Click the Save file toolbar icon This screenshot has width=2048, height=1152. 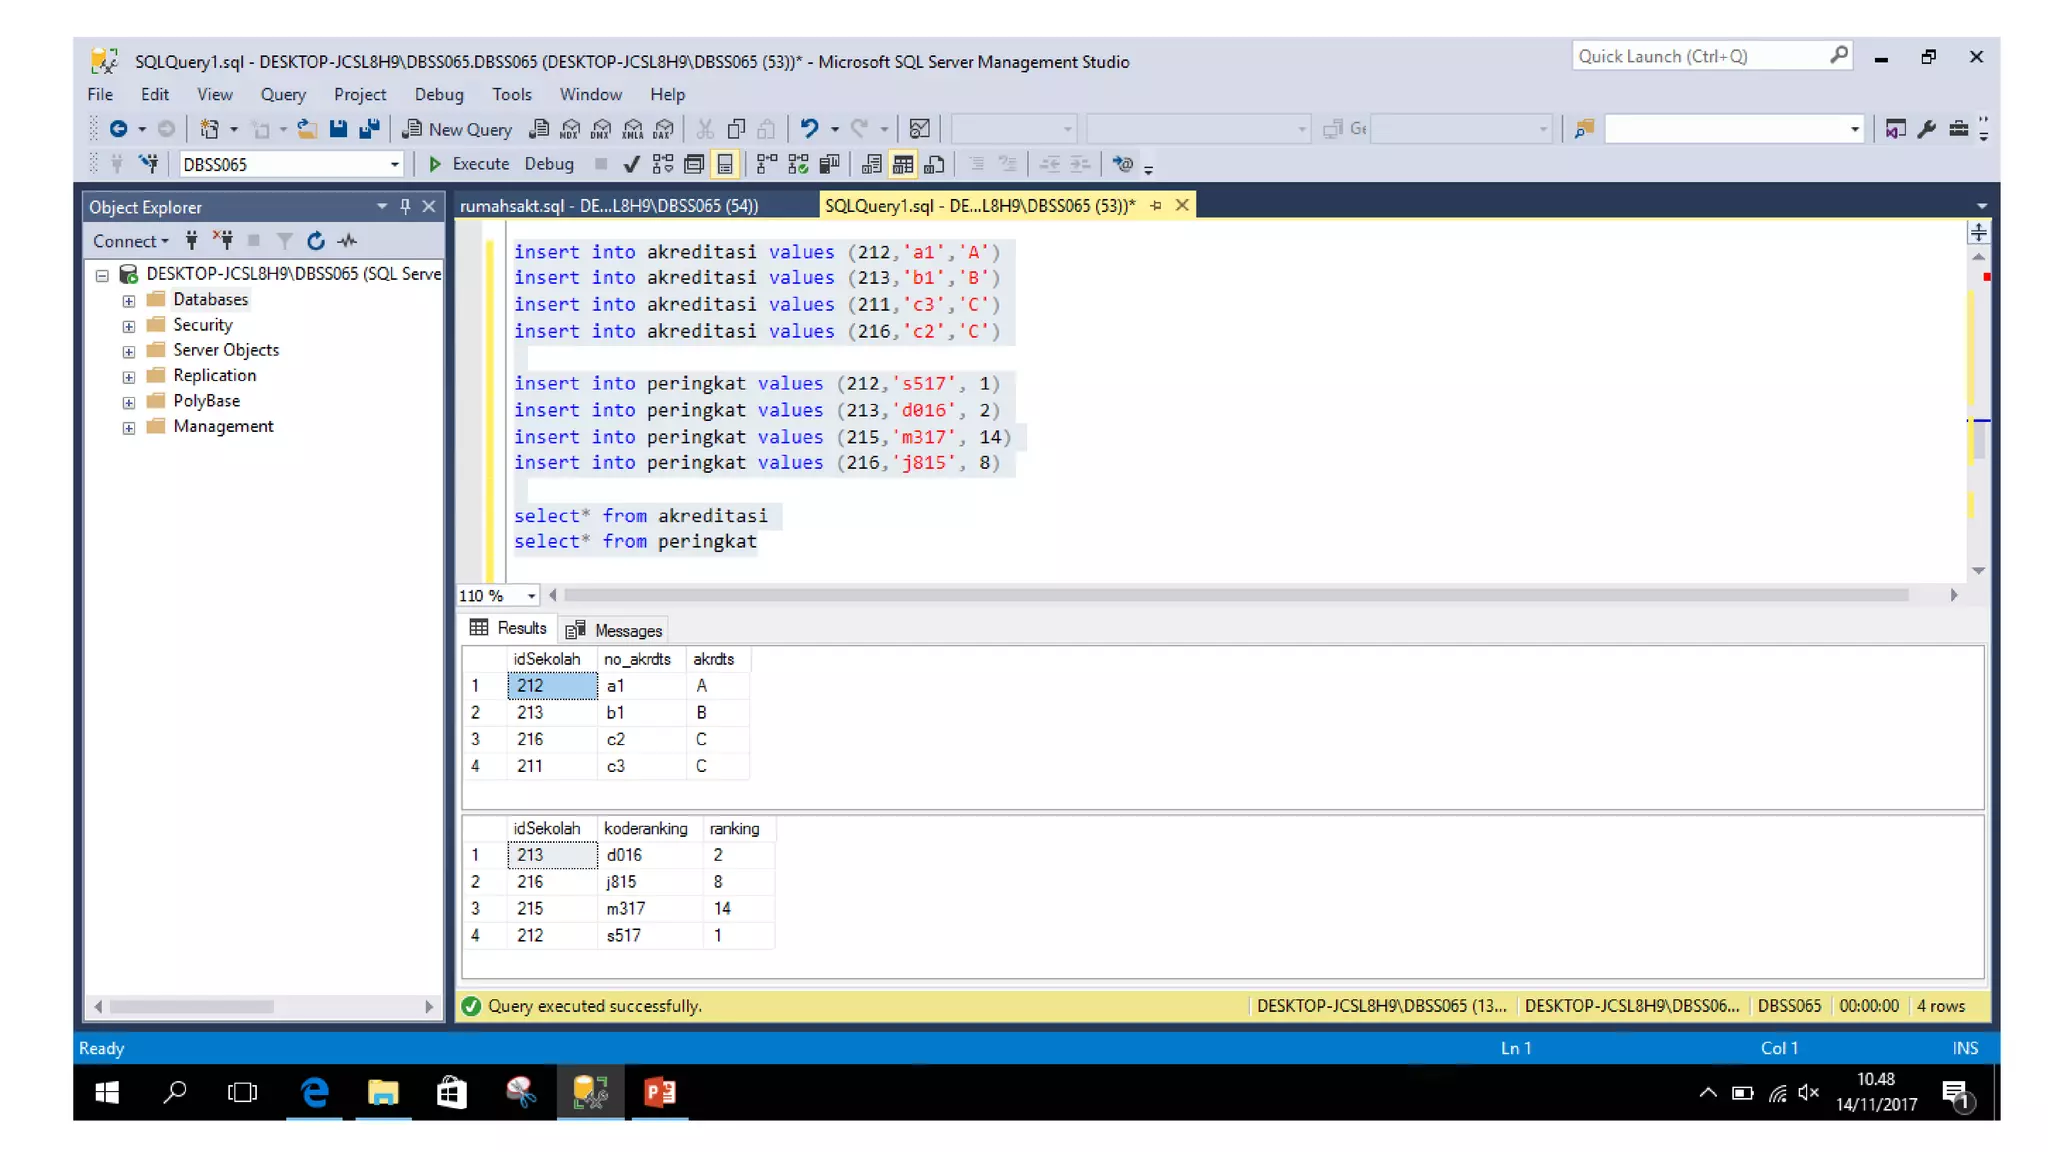[338, 129]
